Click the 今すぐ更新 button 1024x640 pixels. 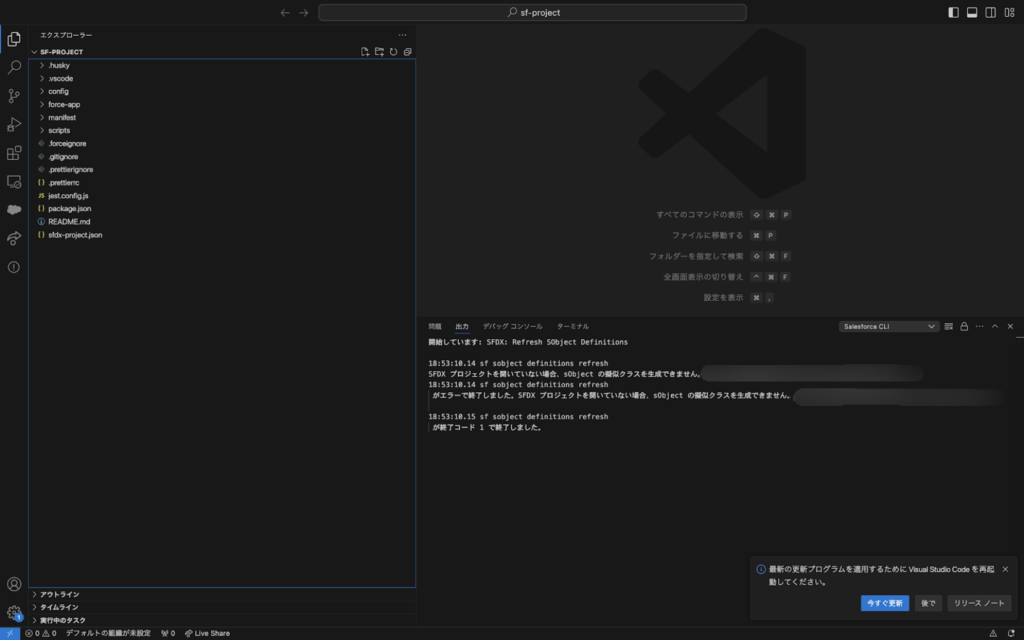point(884,603)
